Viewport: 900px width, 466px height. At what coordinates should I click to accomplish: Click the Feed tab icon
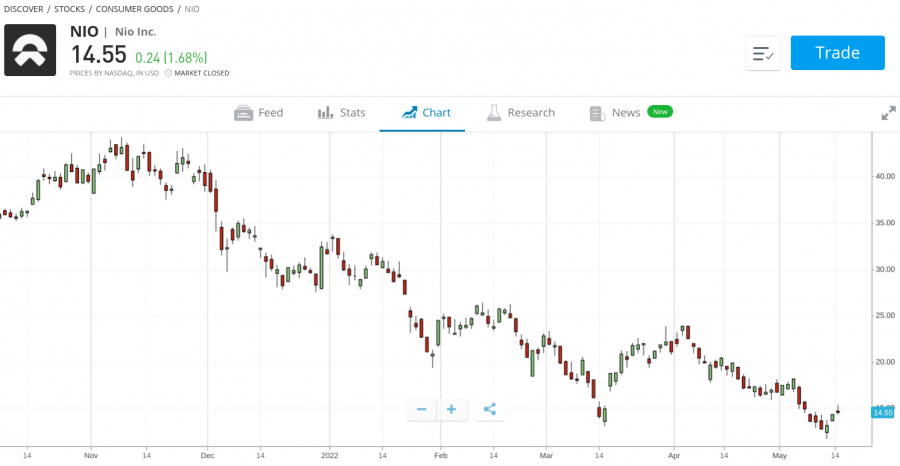click(x=243, y=113)
